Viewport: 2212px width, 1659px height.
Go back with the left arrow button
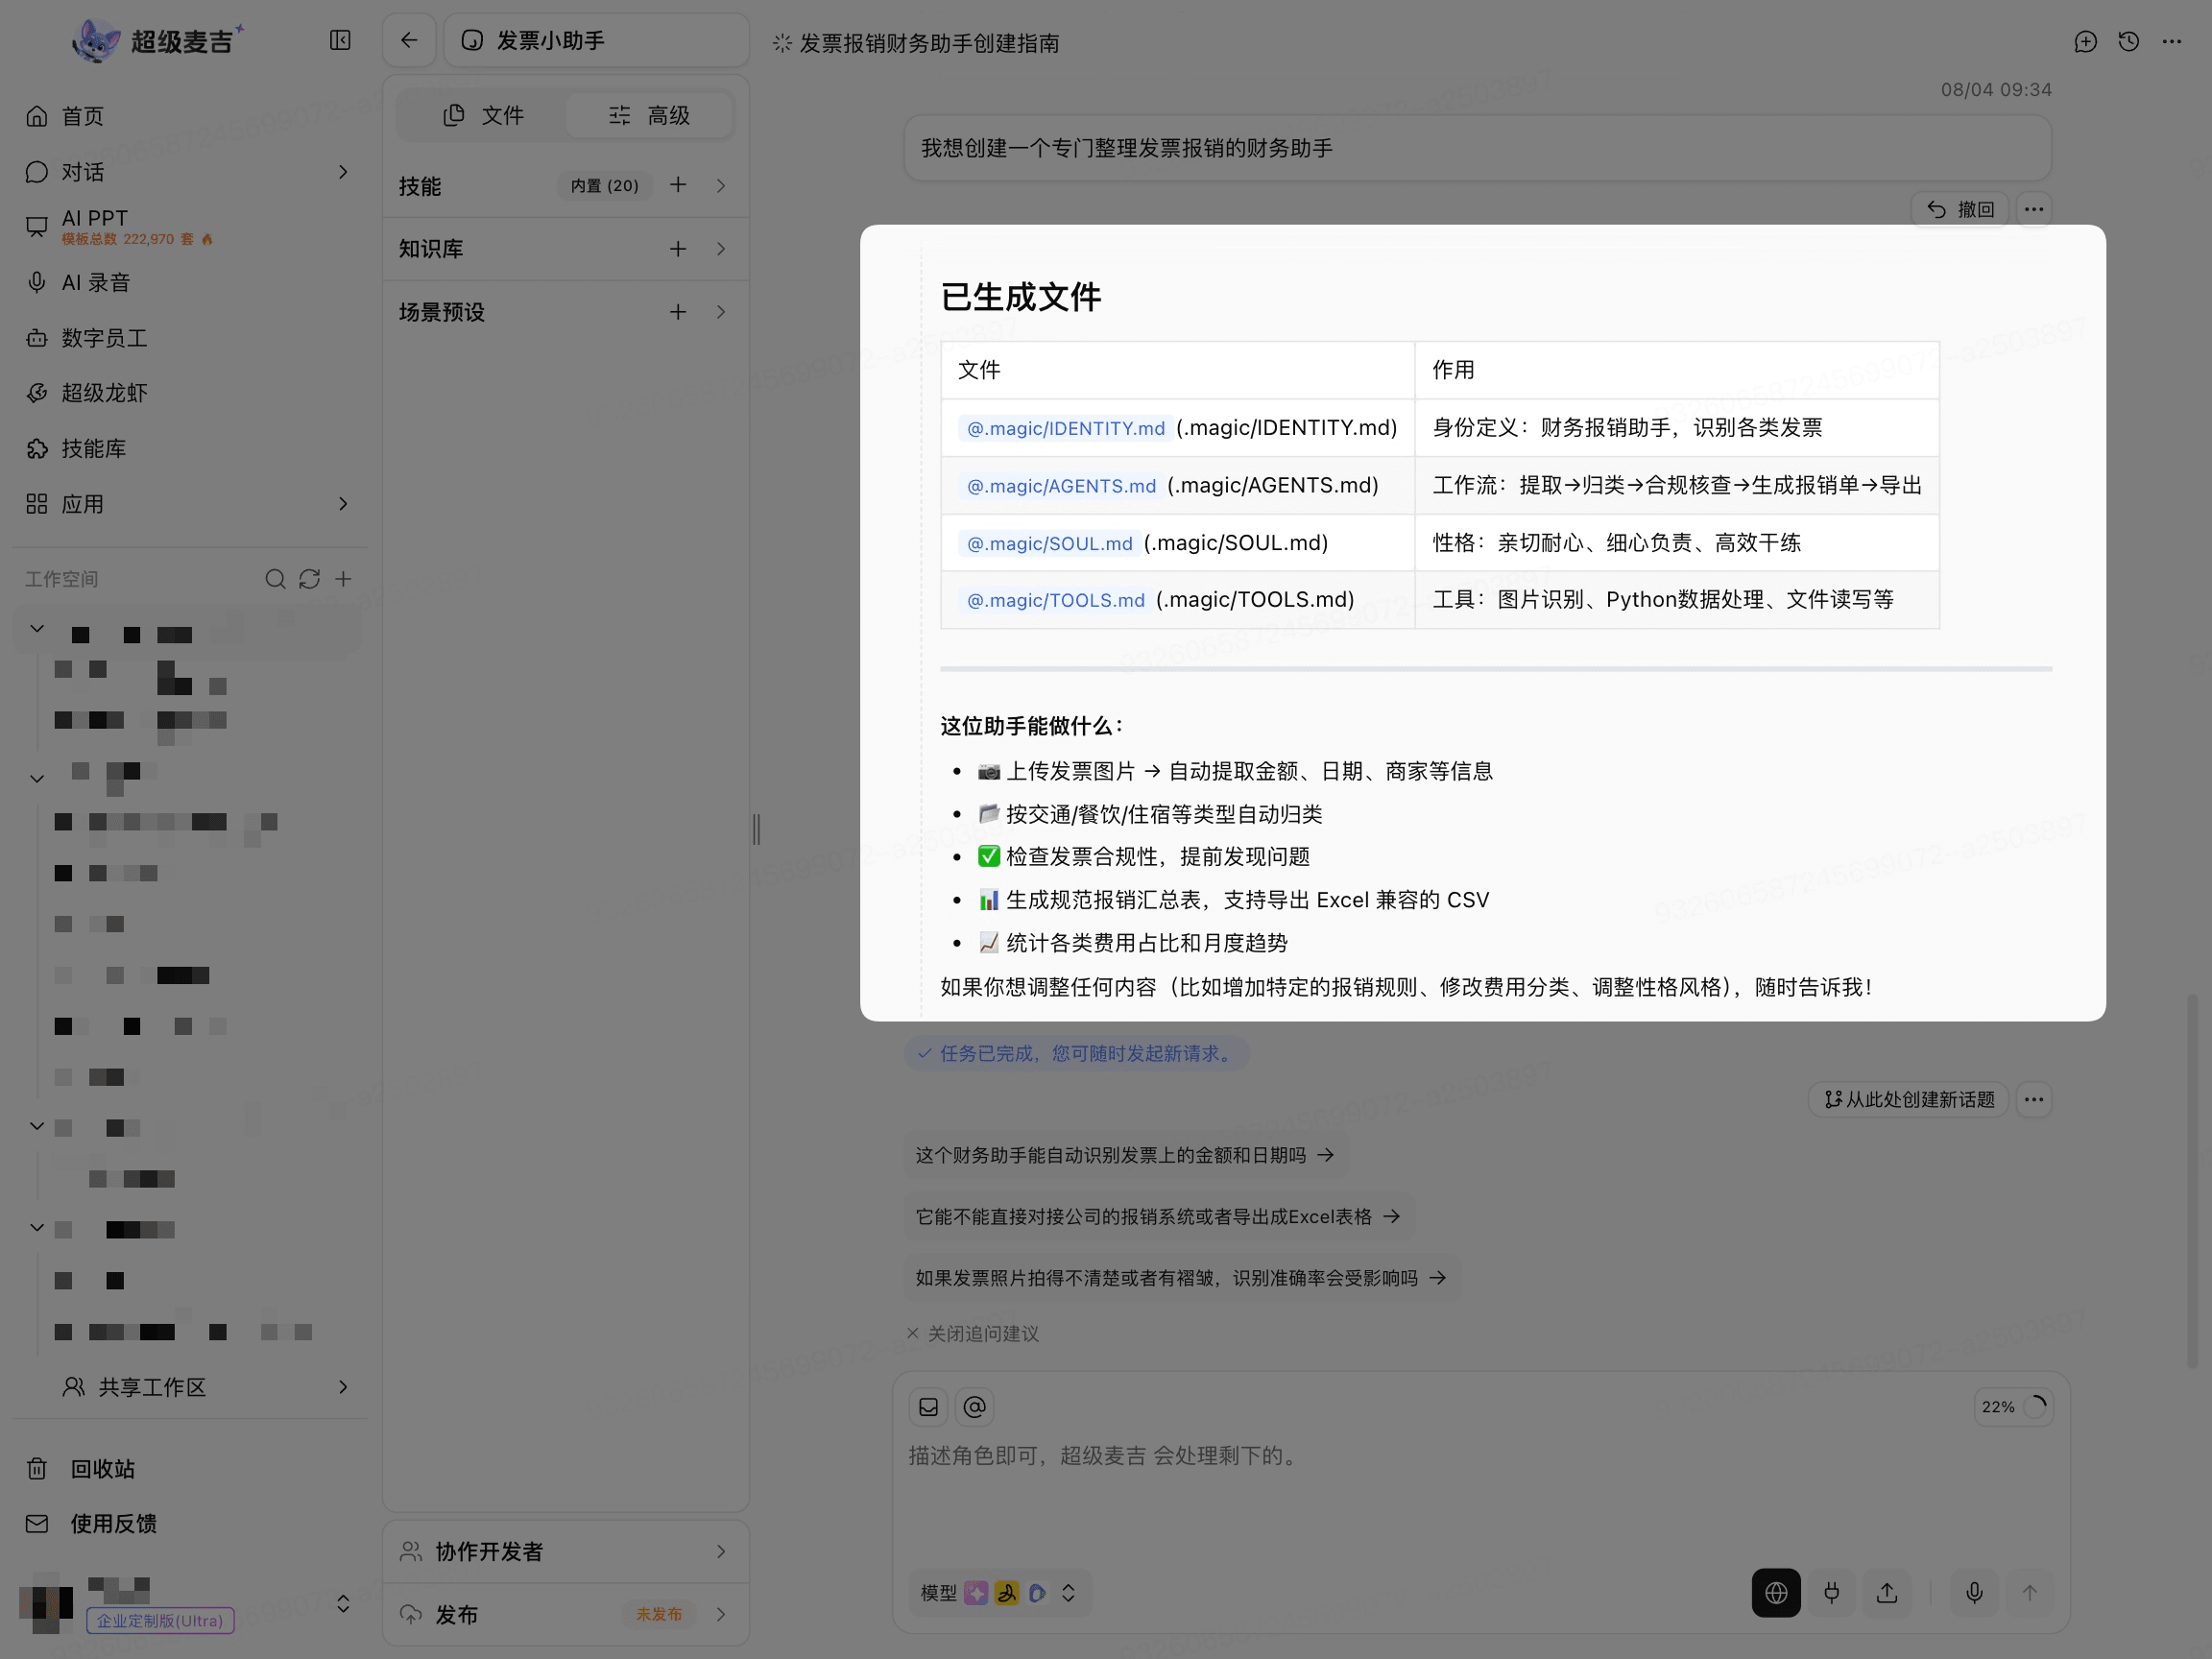[x=409, y=40]
